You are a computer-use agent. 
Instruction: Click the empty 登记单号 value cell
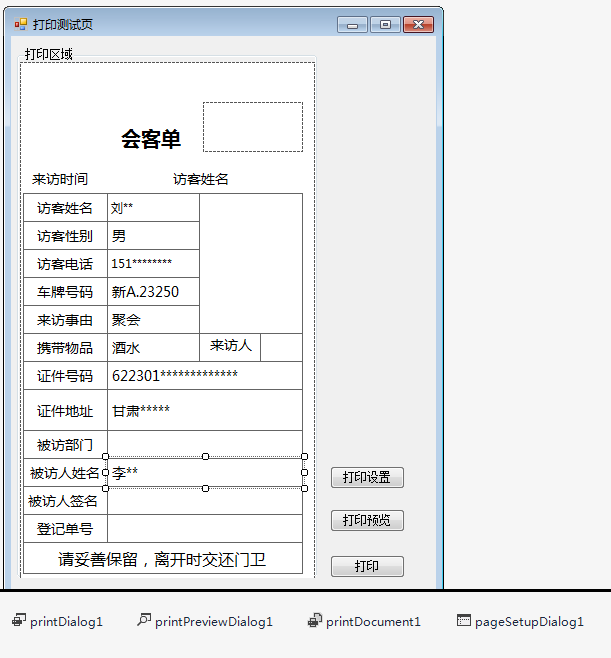click(205, 529)
